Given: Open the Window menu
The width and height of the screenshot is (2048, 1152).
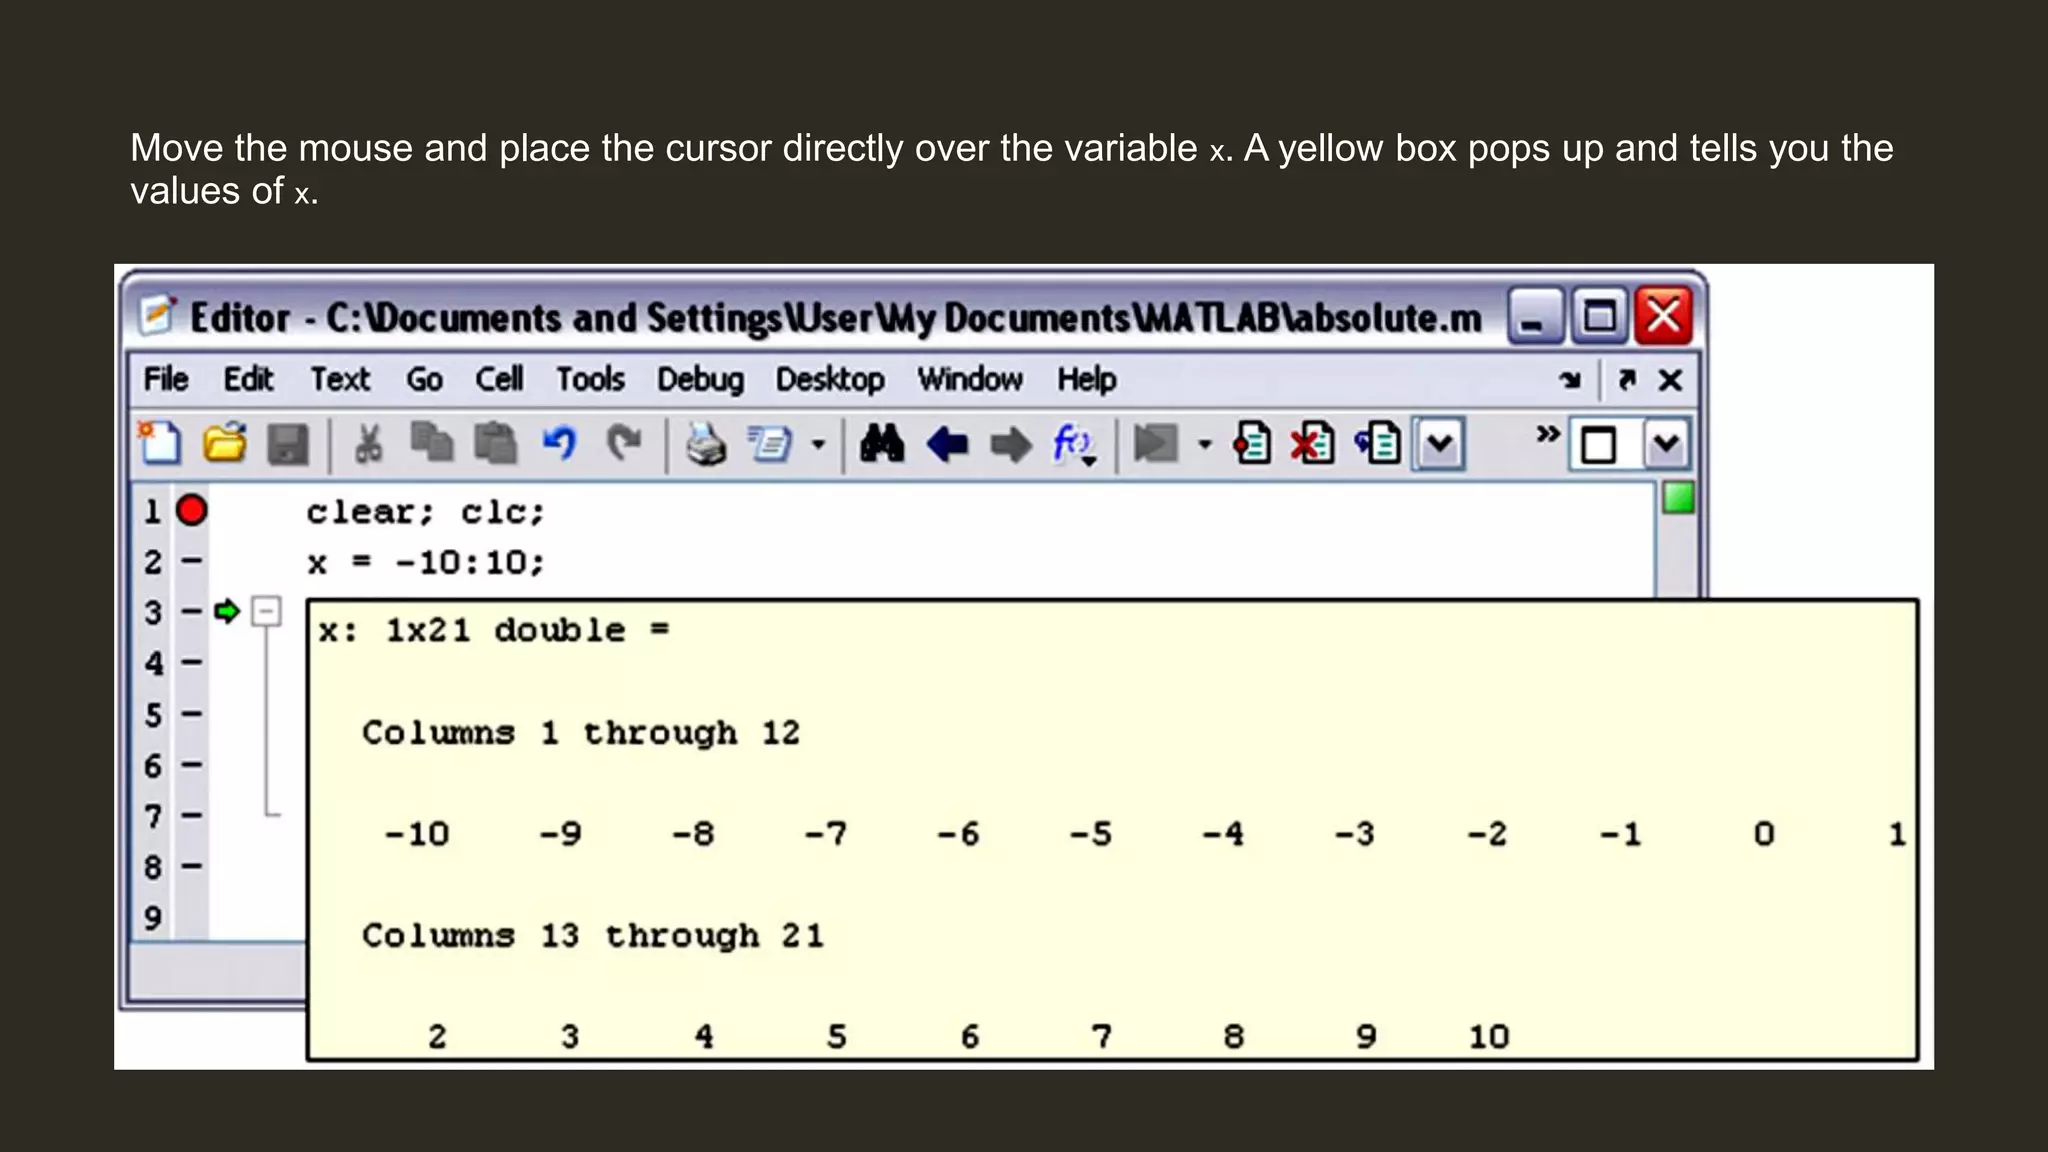Looking at the screenshot, I should coord(970,379).
